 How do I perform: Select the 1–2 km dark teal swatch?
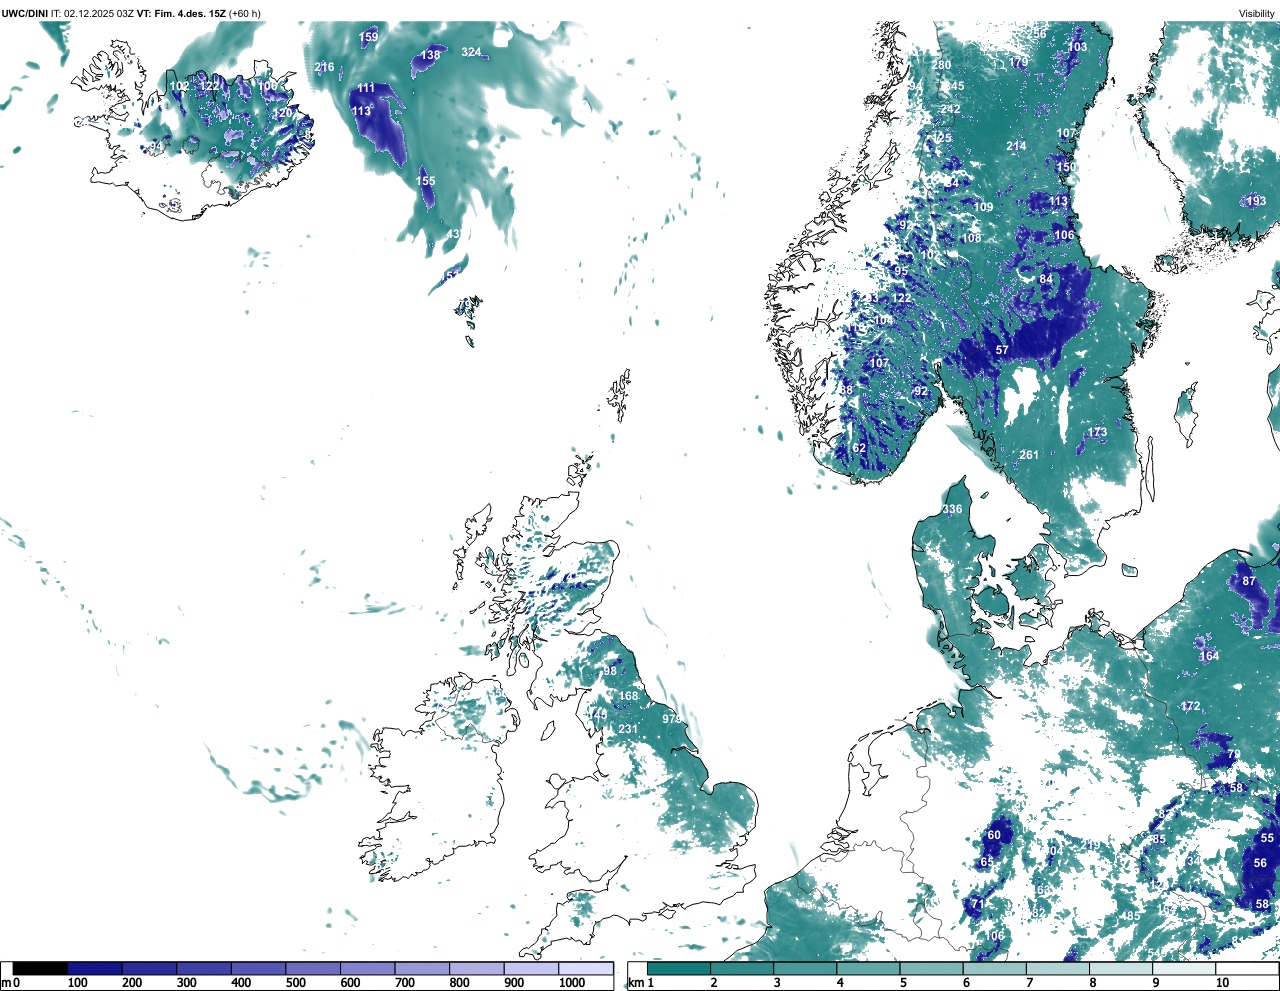[x=679, y=968]
